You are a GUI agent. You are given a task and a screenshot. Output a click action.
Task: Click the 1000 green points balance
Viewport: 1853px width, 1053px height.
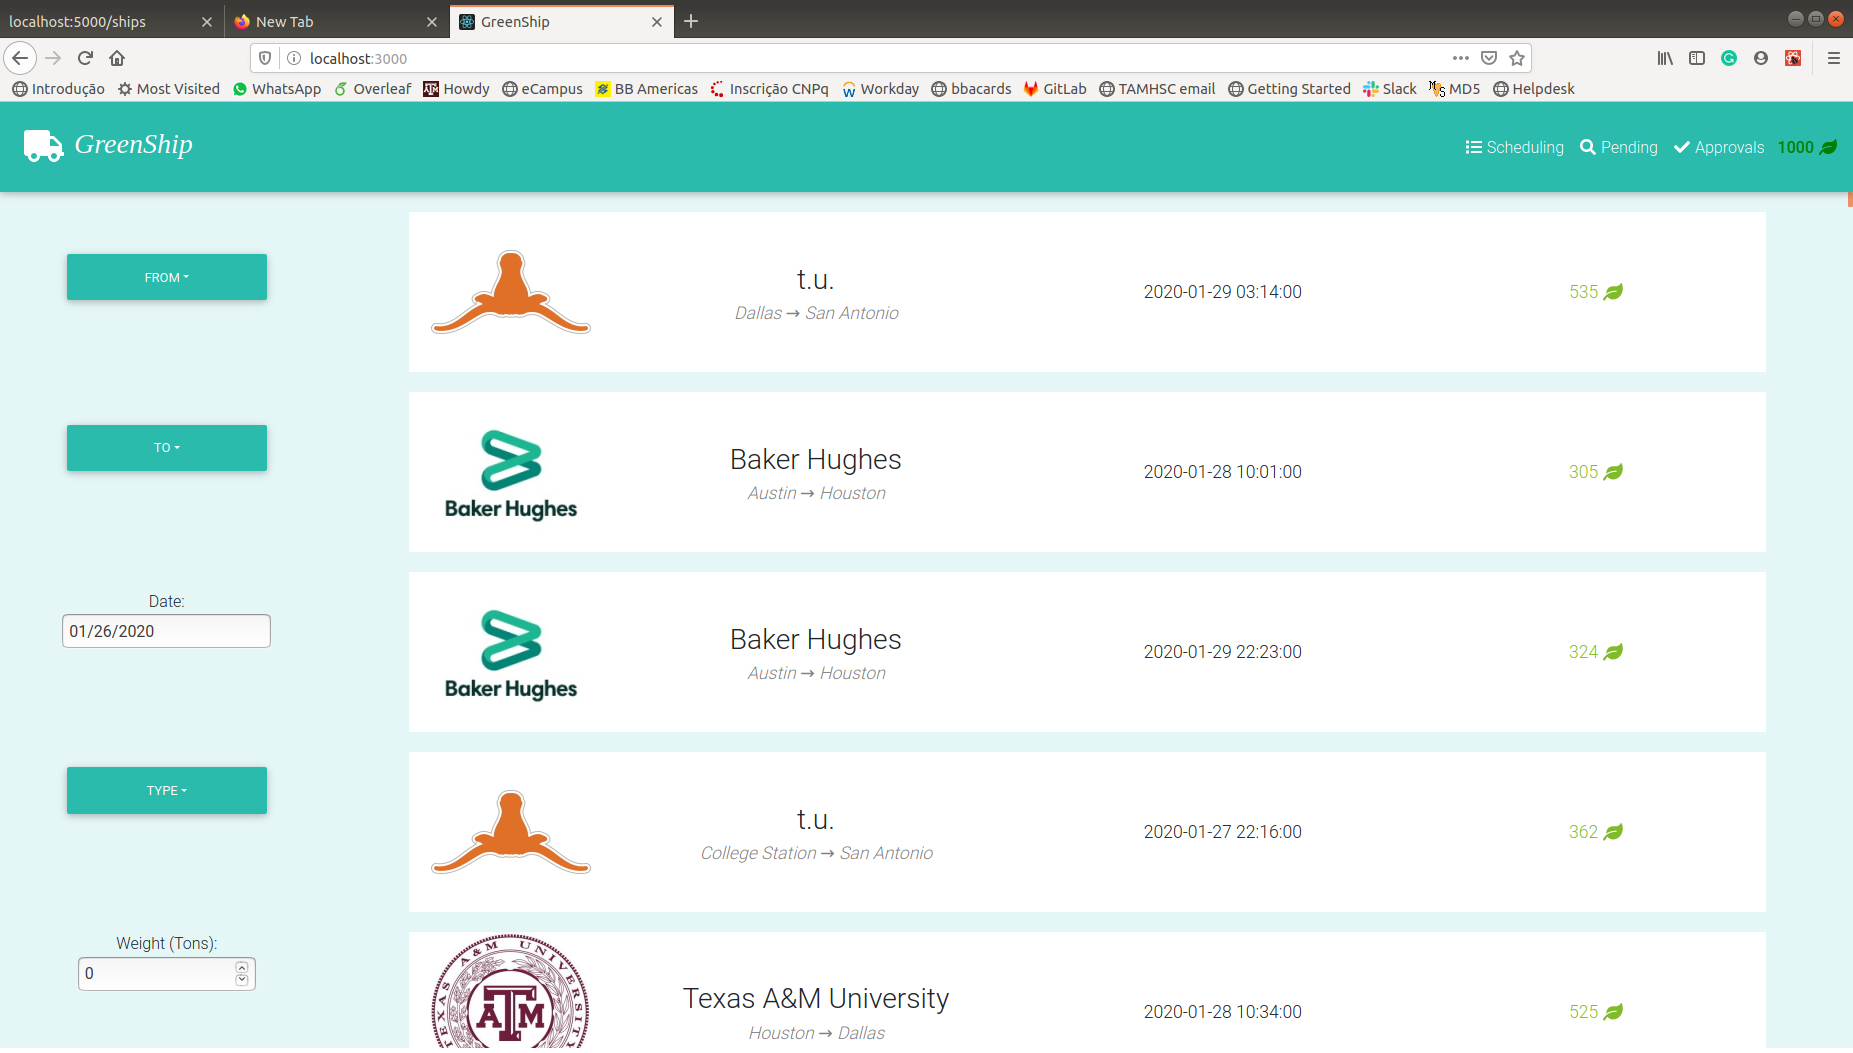pyautogui.click(x=1807, y=147)
